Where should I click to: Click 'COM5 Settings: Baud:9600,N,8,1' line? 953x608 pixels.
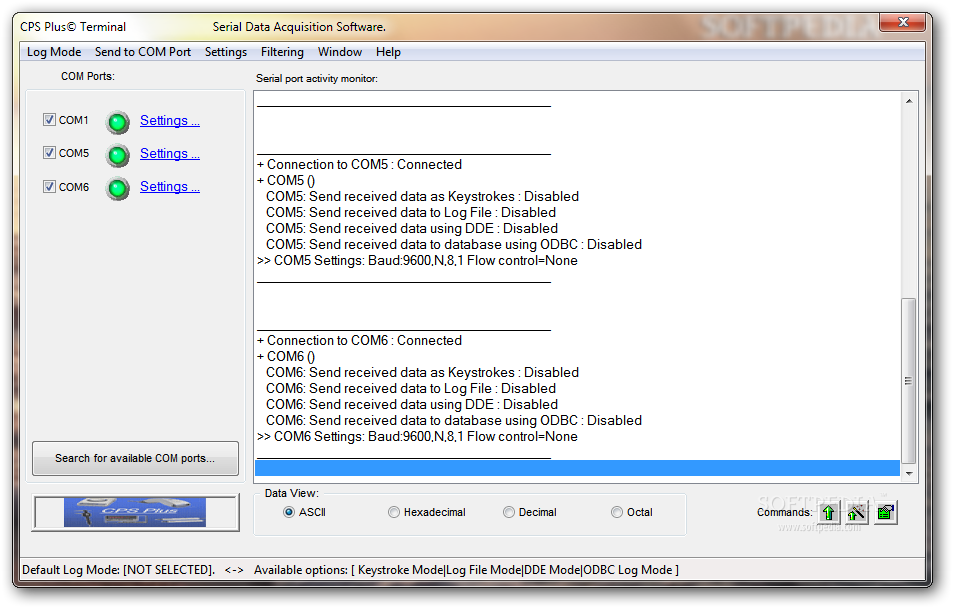tap(417, 261)
